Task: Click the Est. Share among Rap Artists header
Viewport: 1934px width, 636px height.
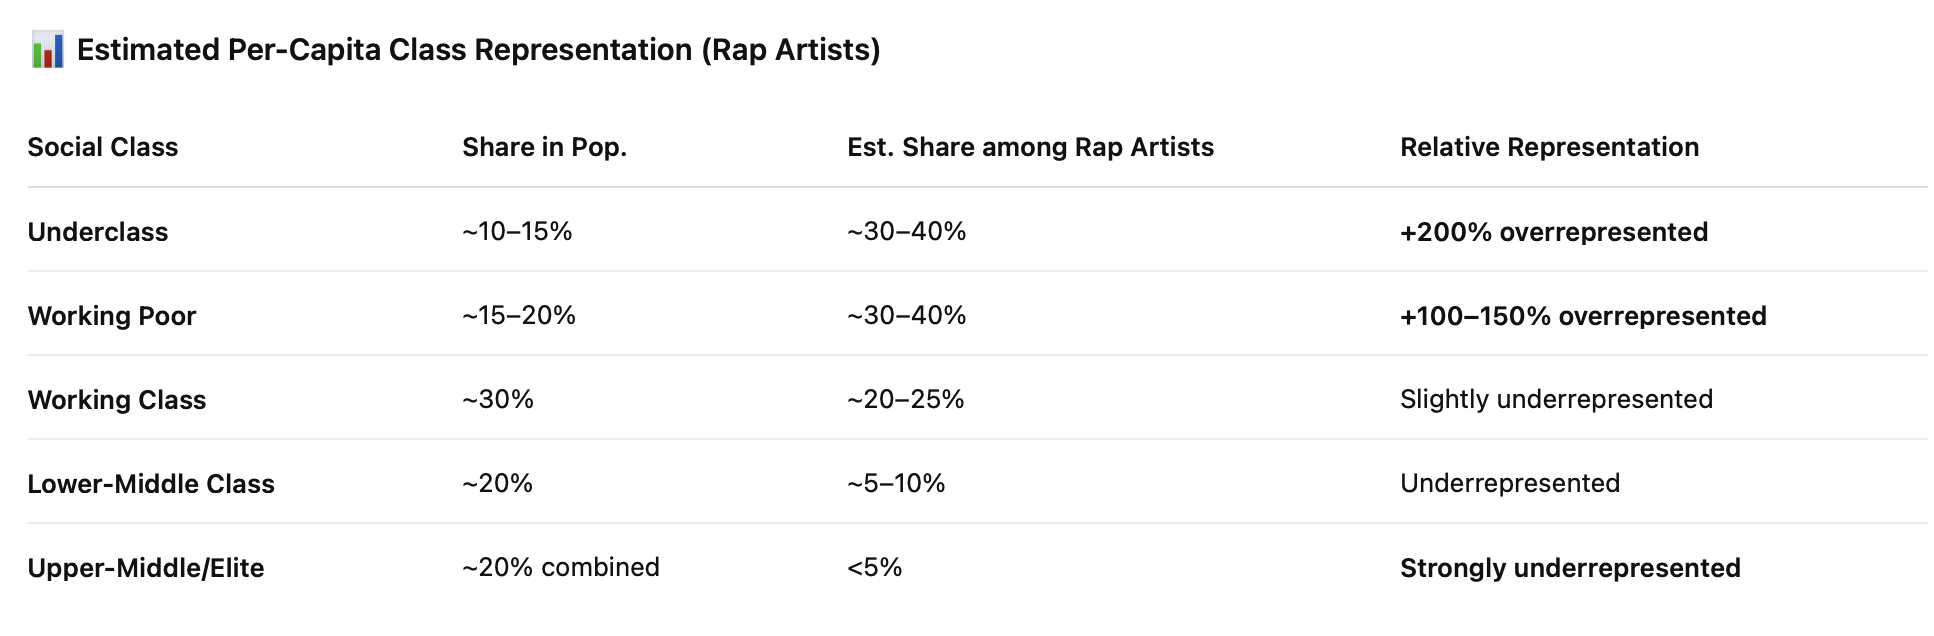Action: coord(1030,147)
